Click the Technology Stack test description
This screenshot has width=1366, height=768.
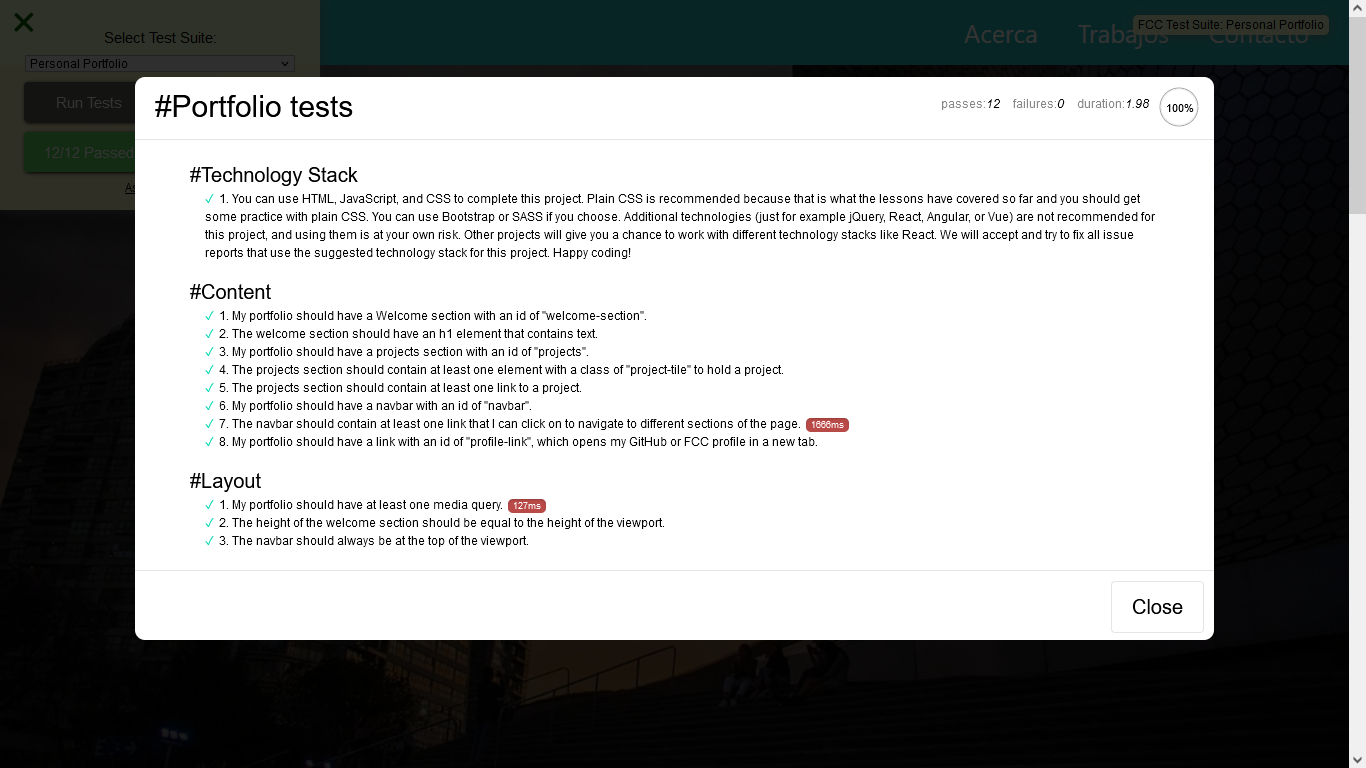(680, 226)
